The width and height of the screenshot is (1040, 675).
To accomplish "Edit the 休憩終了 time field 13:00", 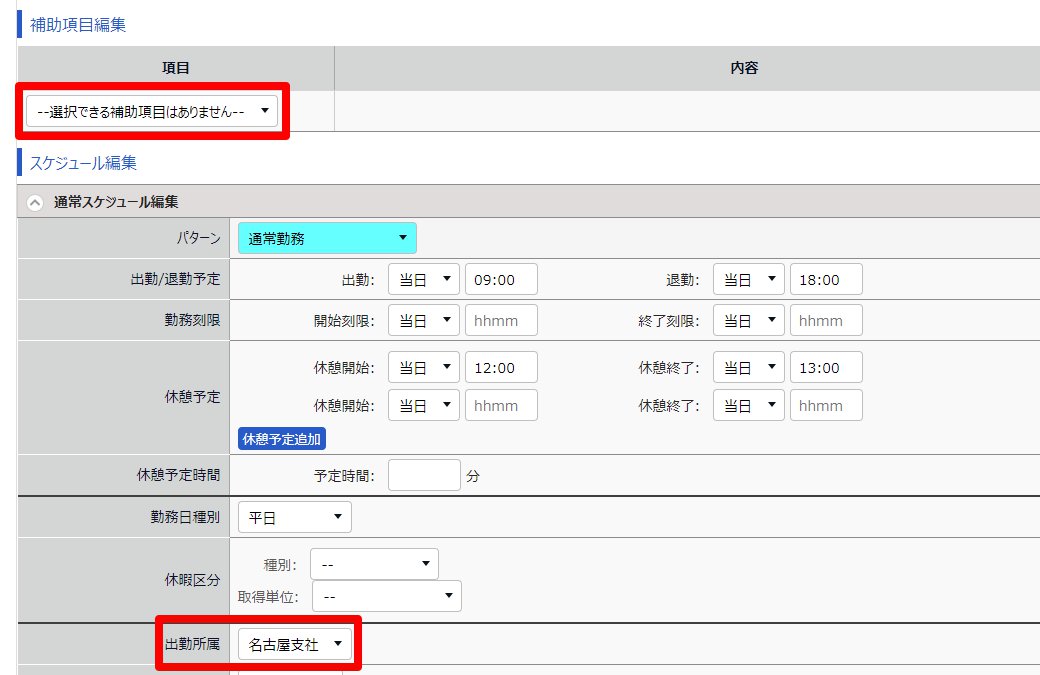I will (826, 367).
